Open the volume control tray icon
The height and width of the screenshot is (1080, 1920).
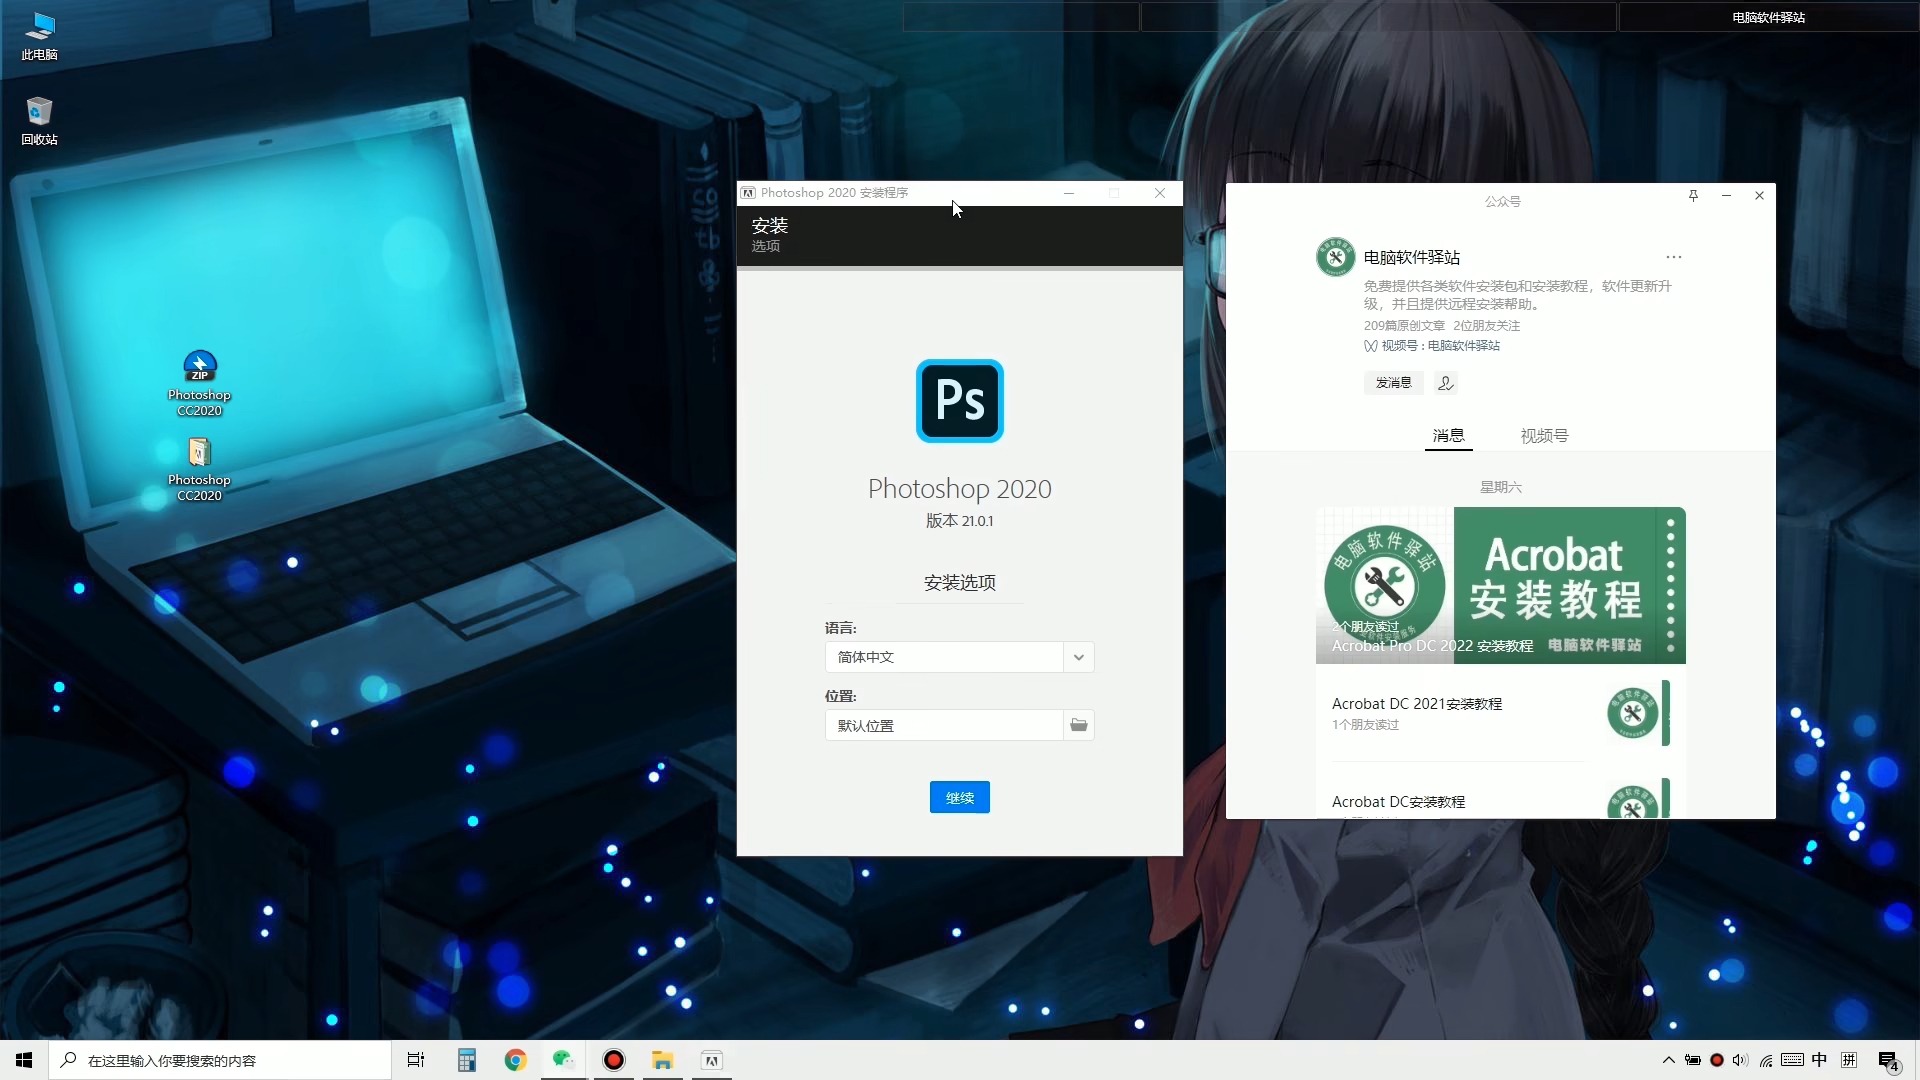[x=1741, y=1060]
